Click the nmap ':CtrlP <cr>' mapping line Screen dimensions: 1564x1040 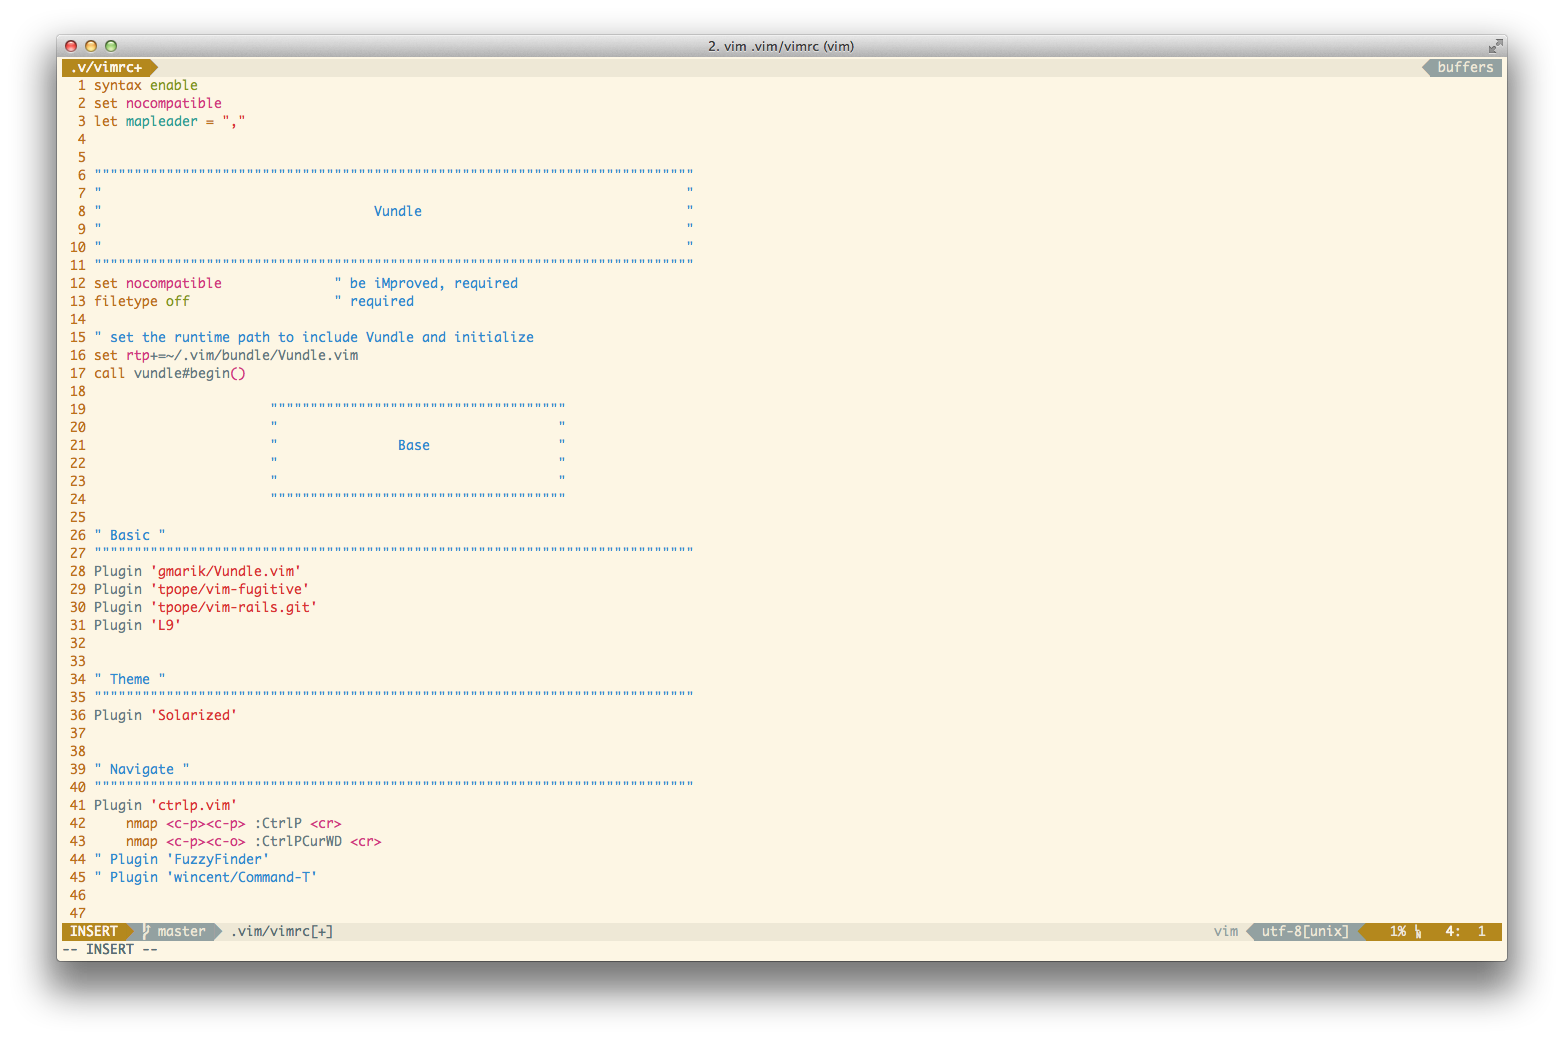coord(234,823)
